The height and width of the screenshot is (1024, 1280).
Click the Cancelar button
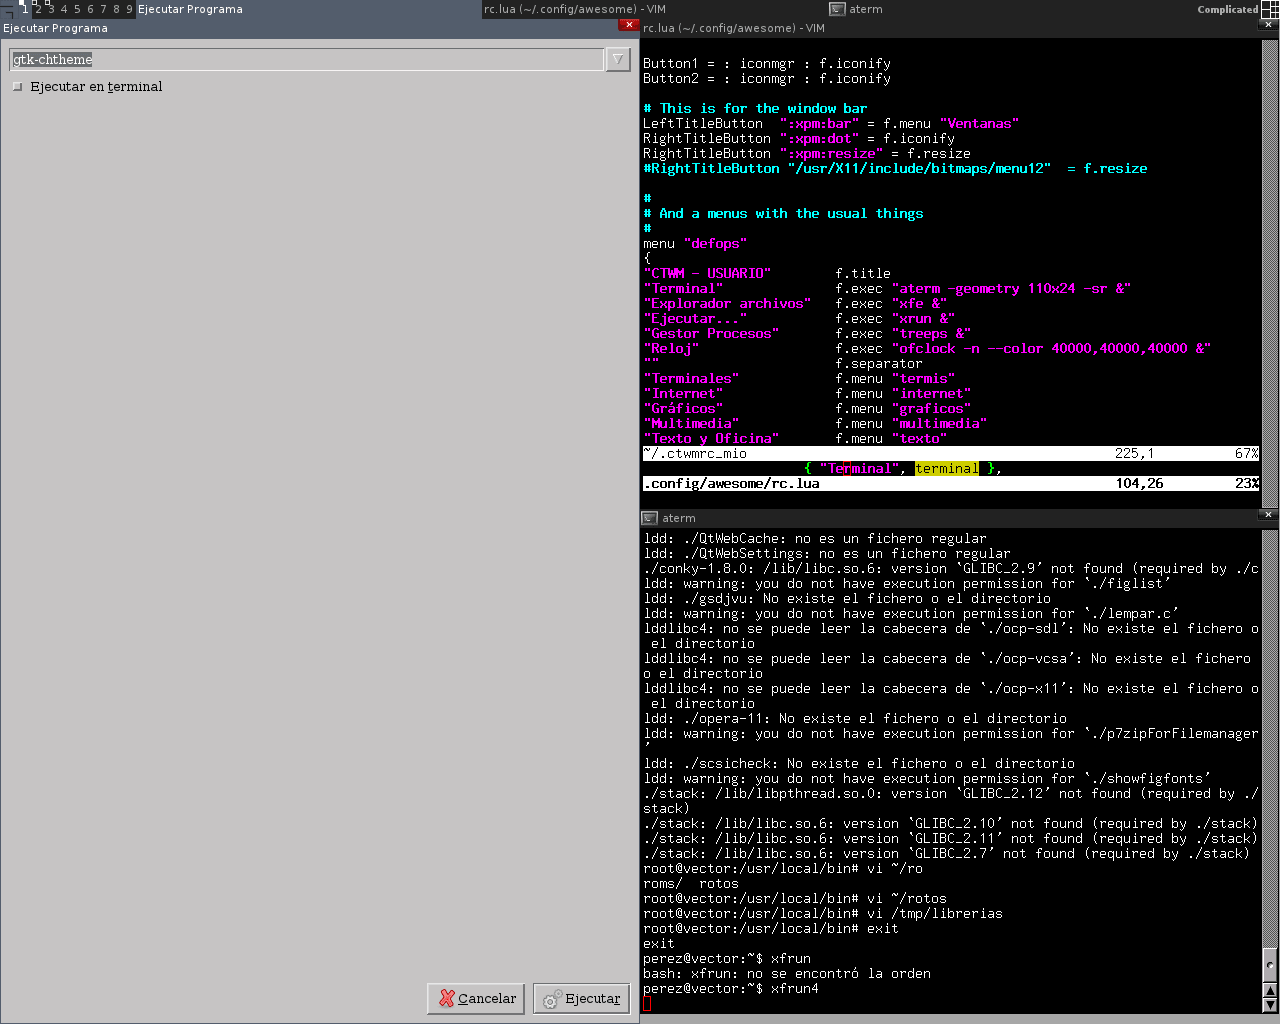[476, 998]
